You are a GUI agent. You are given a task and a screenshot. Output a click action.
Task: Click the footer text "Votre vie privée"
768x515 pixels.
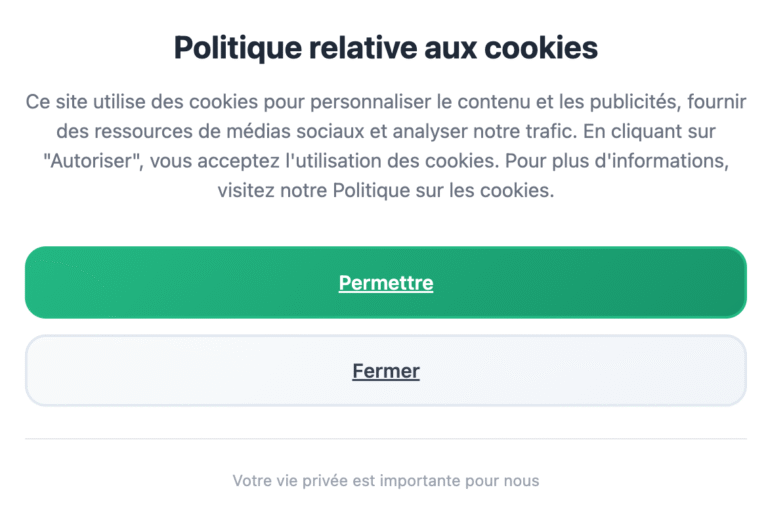(x=290, y=481)
